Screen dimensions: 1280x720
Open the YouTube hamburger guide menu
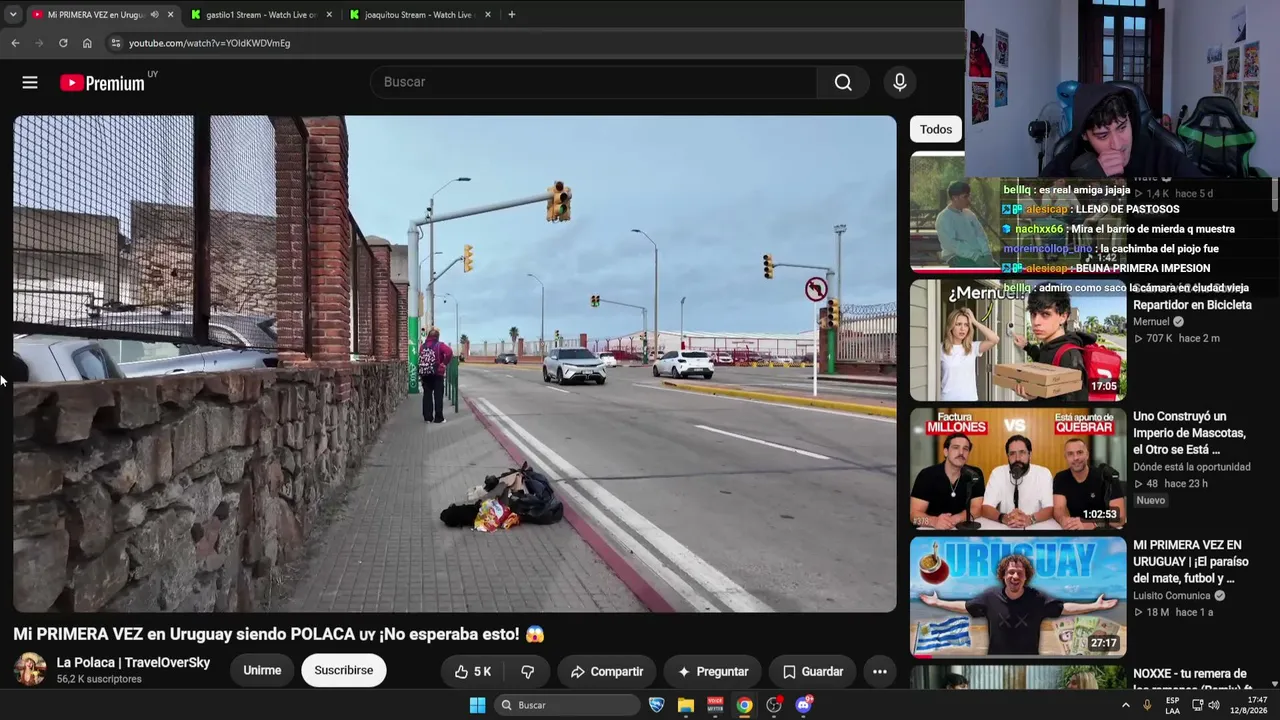tap(30, 83)
